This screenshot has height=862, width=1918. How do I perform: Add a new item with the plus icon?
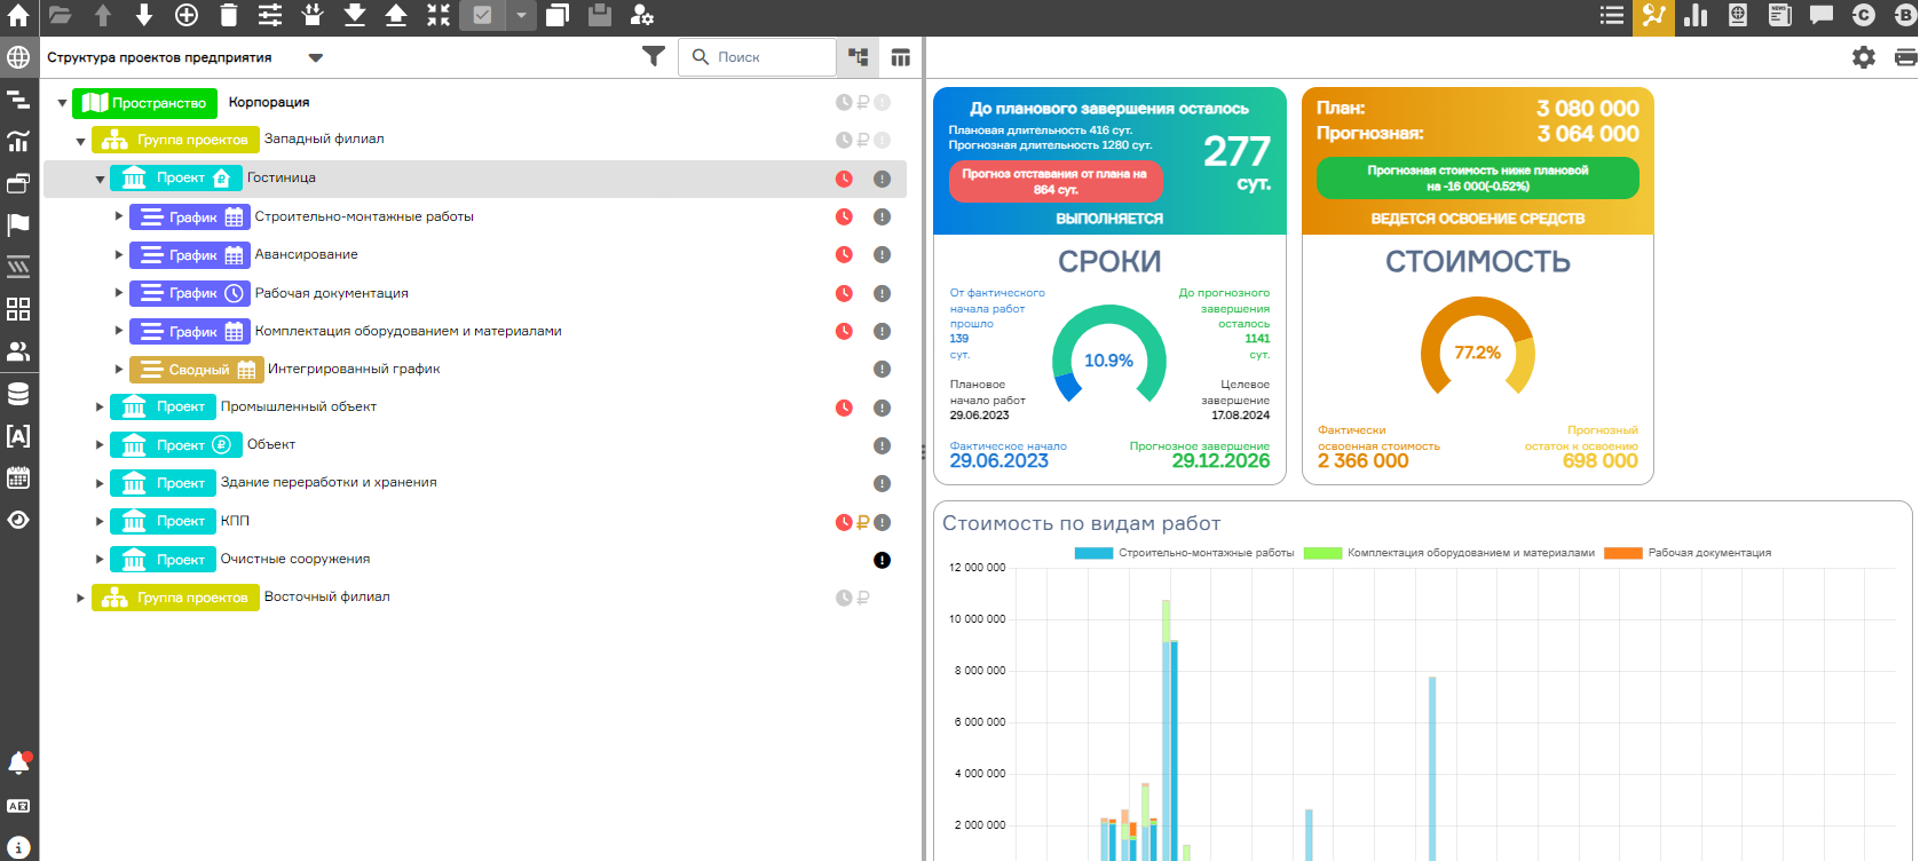tap(186, 15)
